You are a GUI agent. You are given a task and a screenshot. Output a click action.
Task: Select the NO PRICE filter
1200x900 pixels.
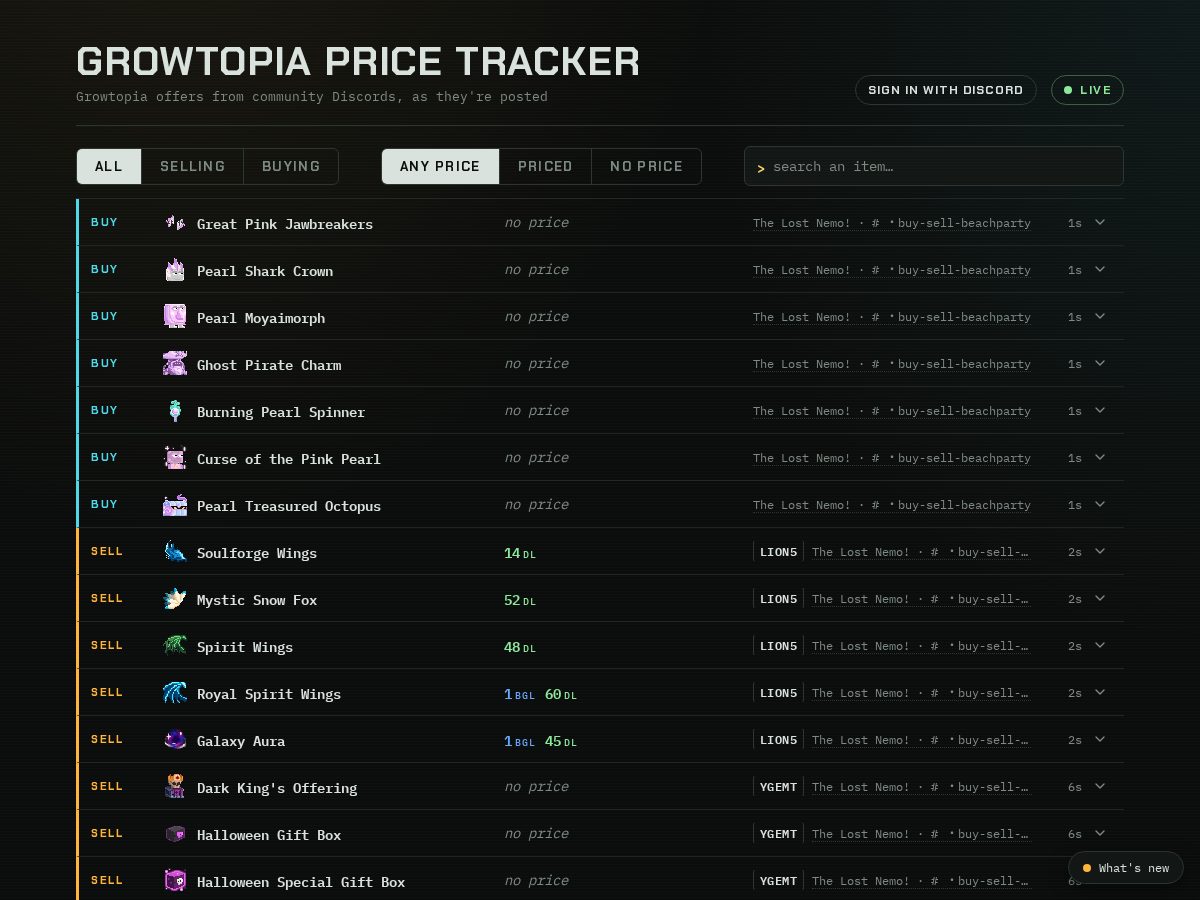646,166
